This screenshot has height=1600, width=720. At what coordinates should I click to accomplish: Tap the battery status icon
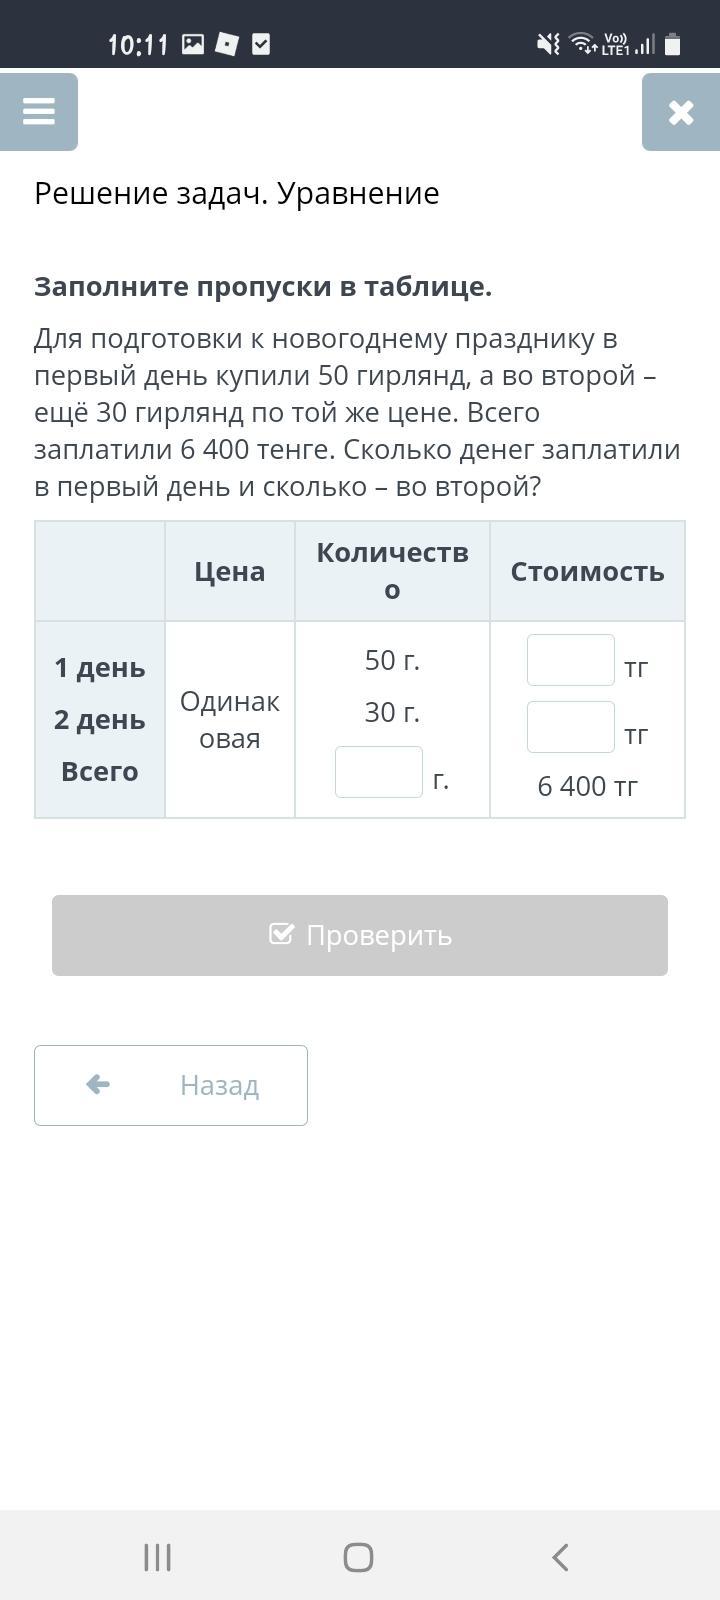[x=673, y=44]
